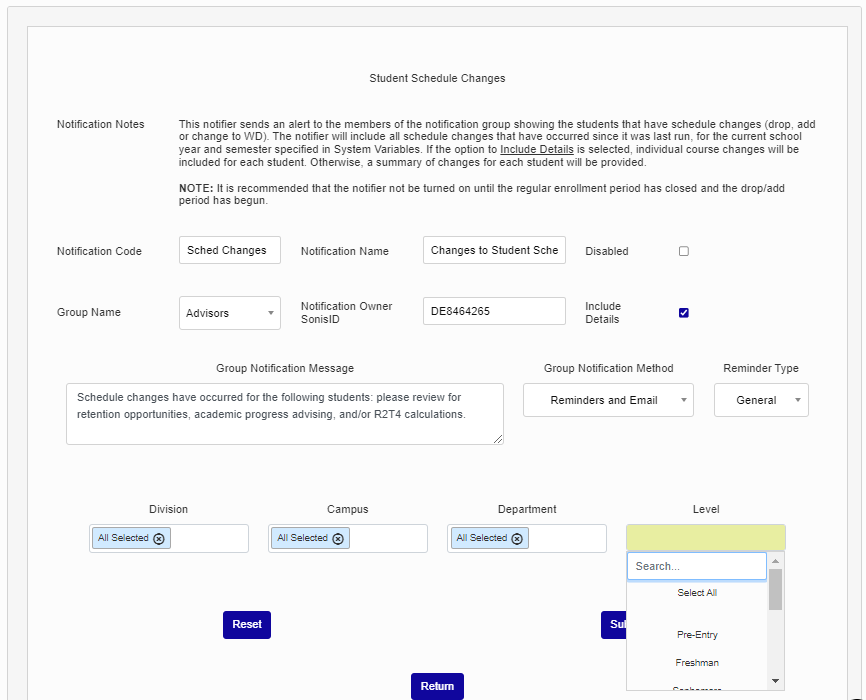
Task: Open the Group Name dropdown
Action: point(230,313)
